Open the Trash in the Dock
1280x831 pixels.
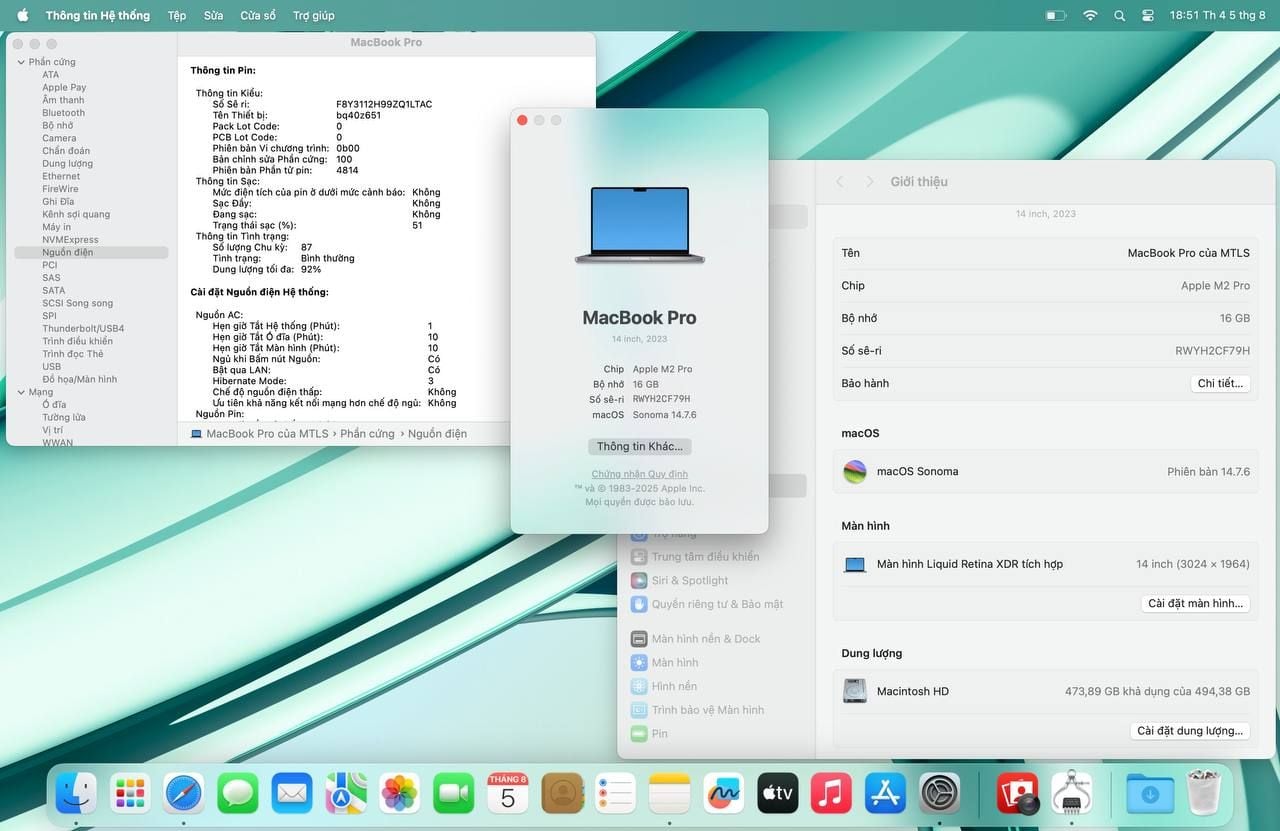(x=1204, y=794)
